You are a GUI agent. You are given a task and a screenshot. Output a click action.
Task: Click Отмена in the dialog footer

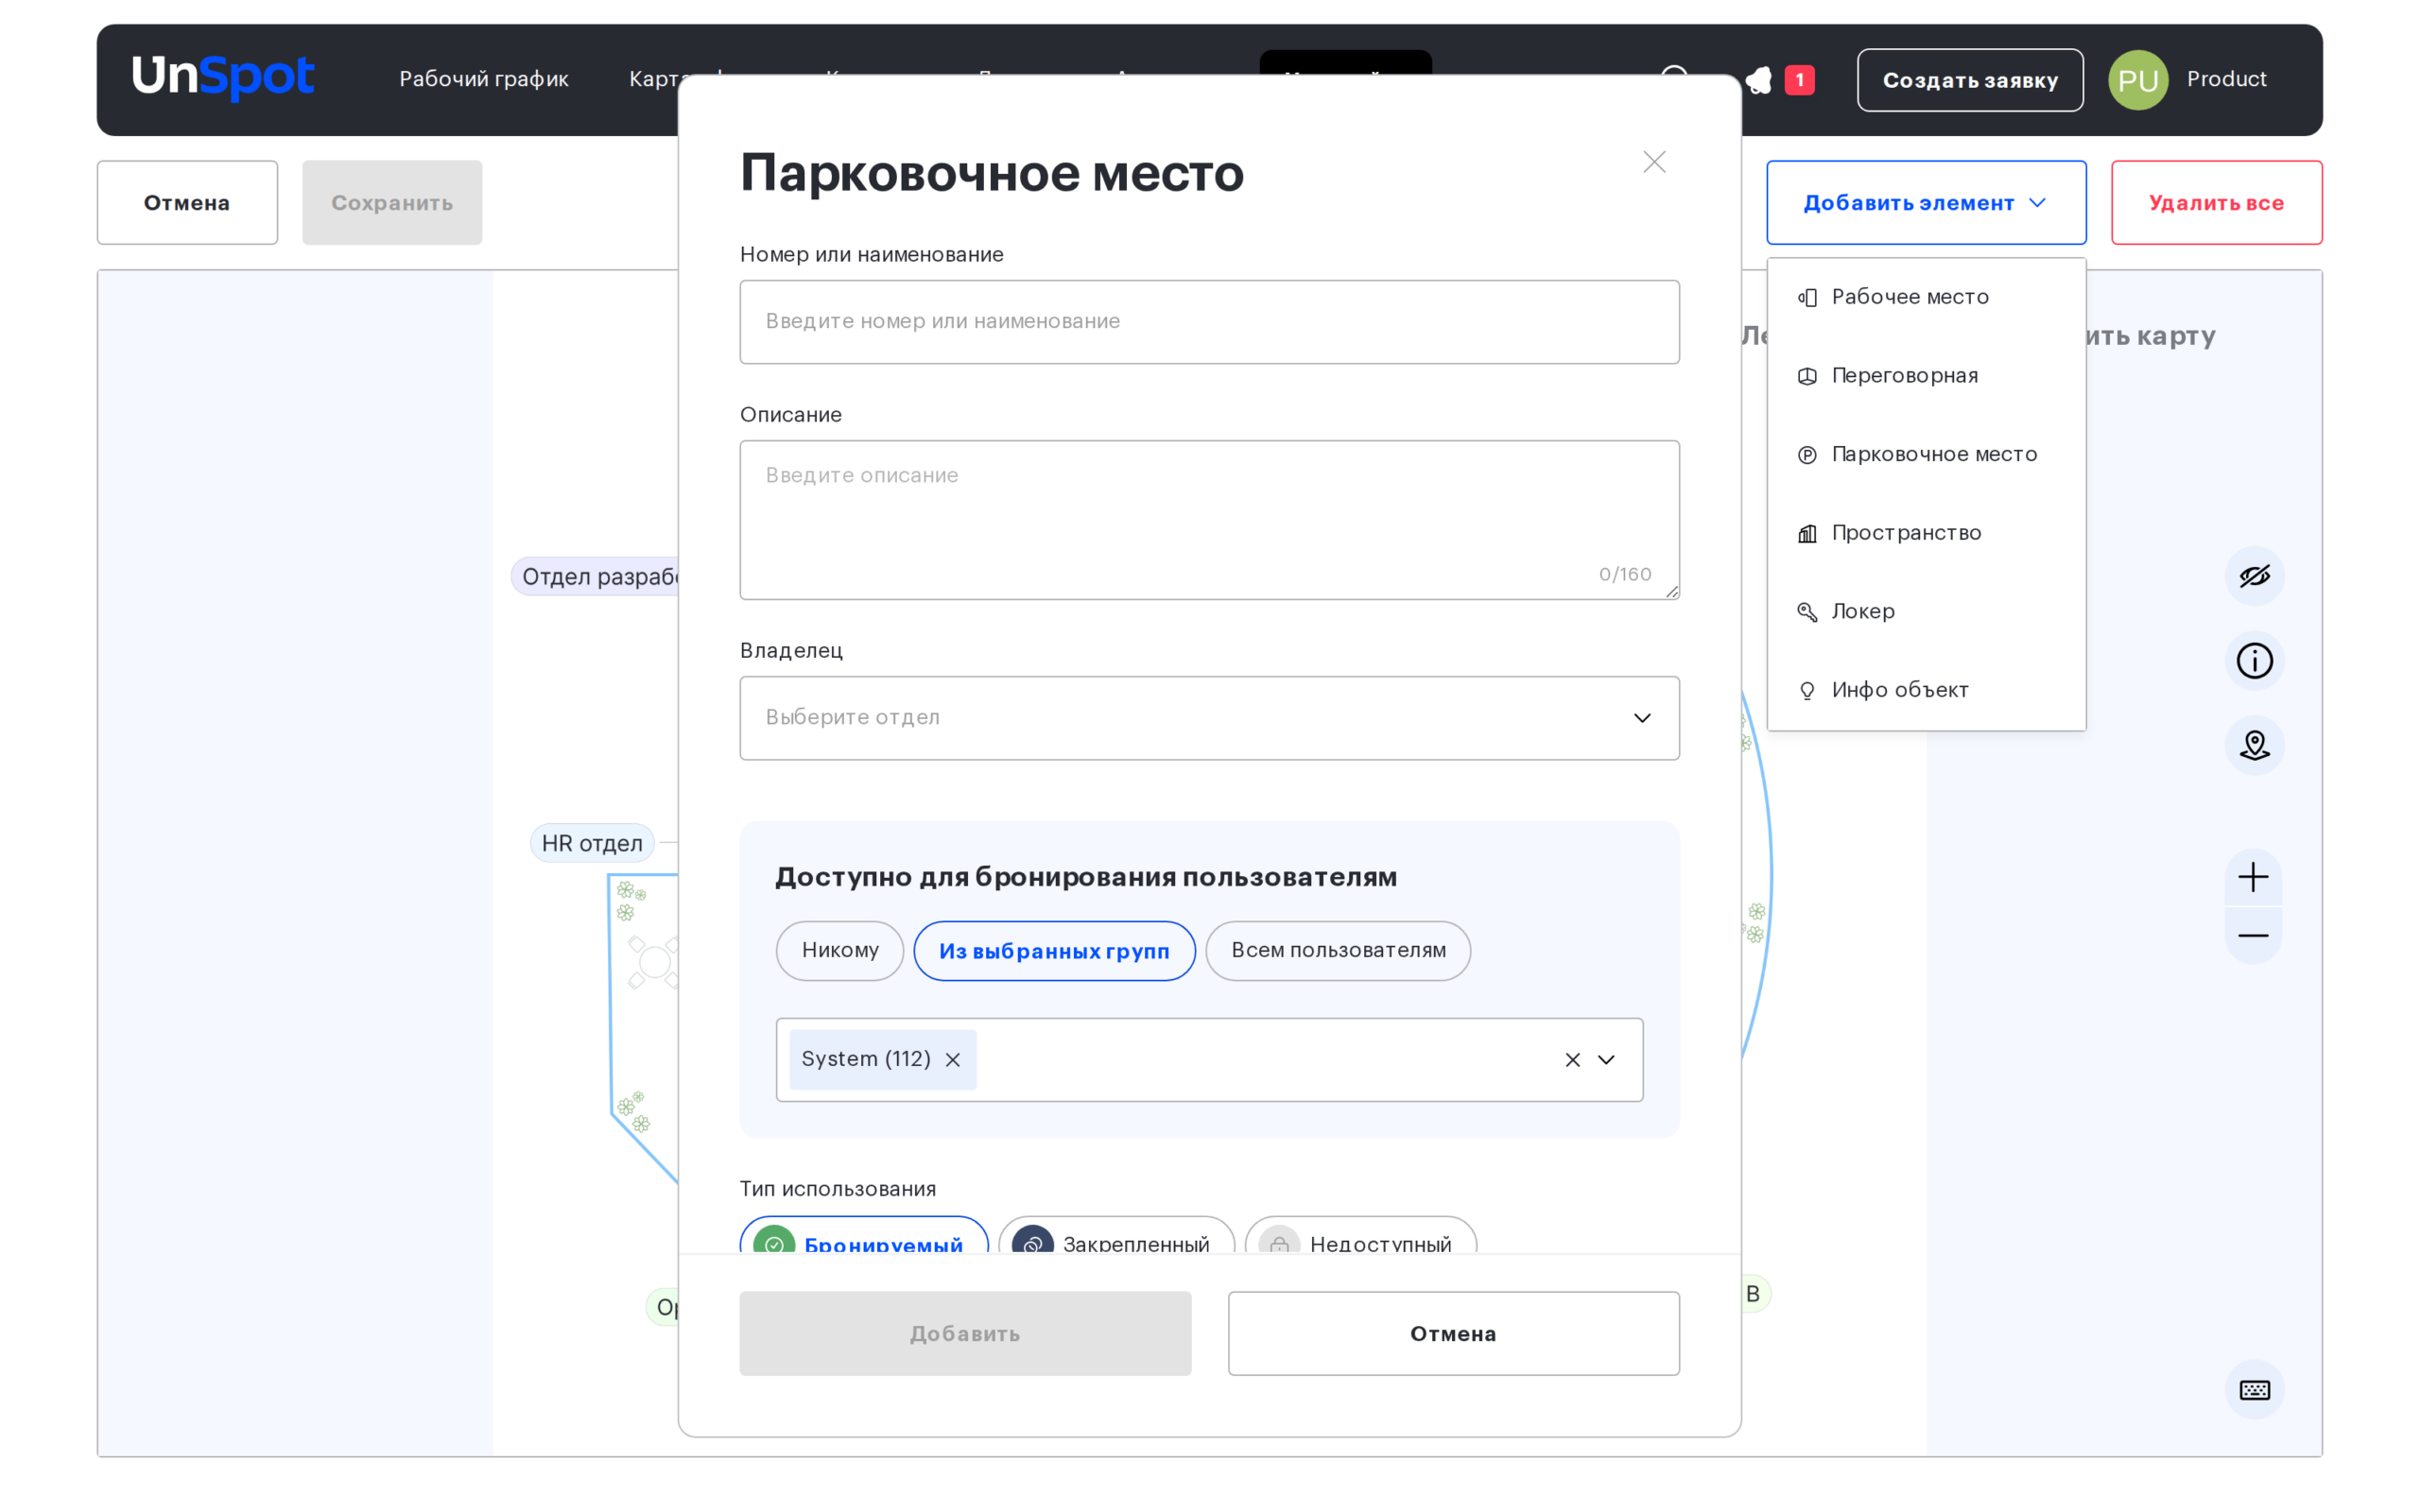click(x=1453, y=1334)
